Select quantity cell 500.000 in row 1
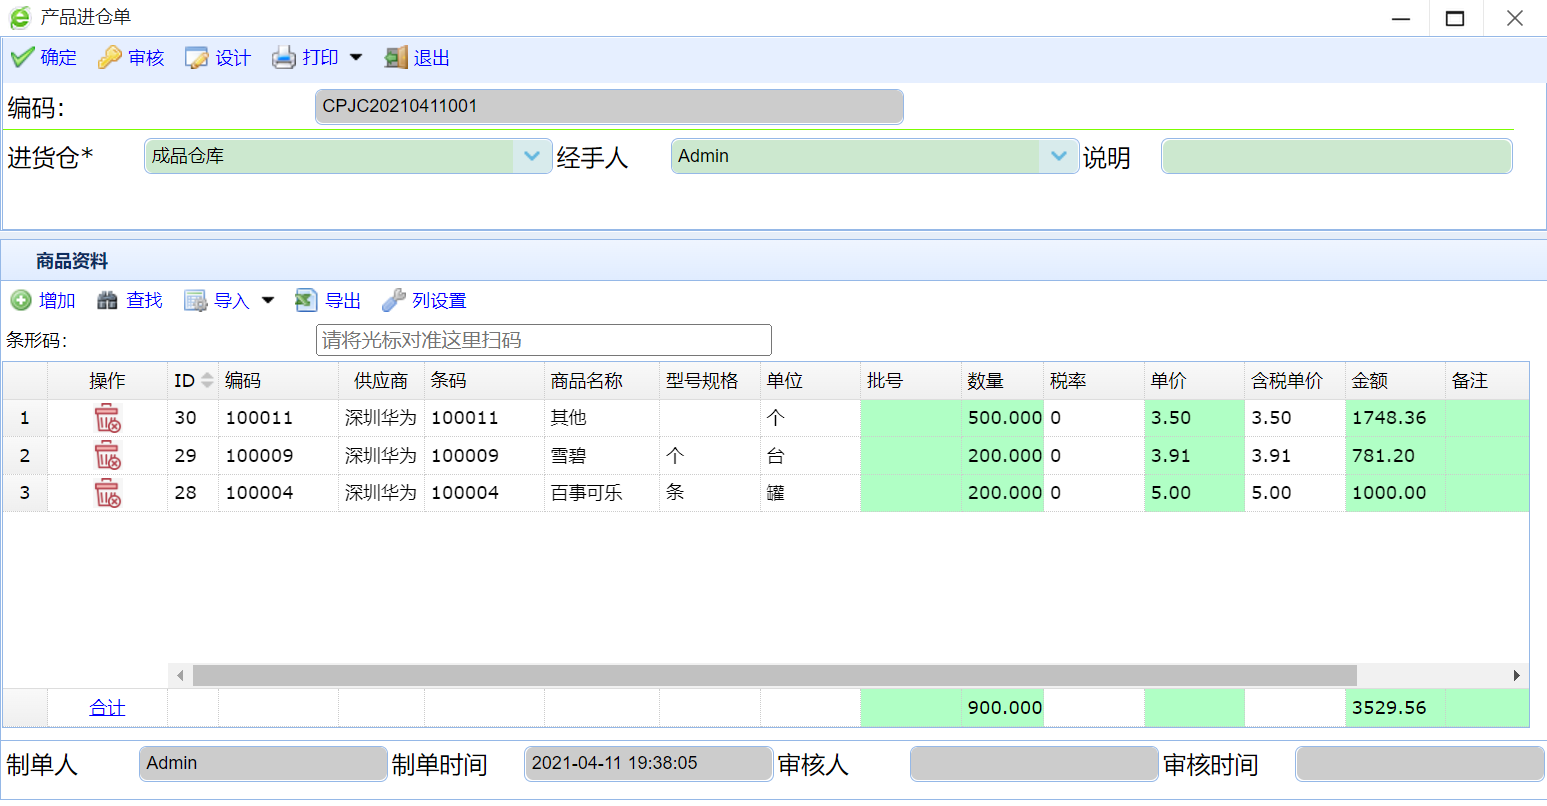1547x806 pixels. [1003, 418]
